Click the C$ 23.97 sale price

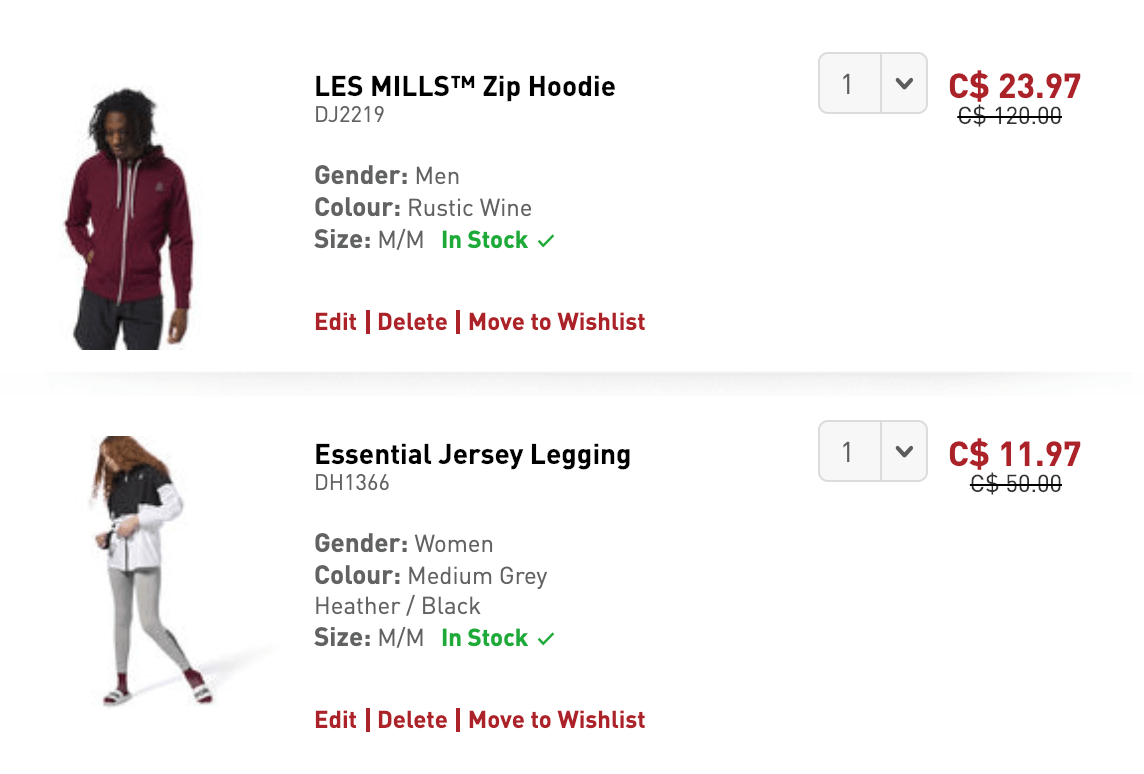[1014, 87]
